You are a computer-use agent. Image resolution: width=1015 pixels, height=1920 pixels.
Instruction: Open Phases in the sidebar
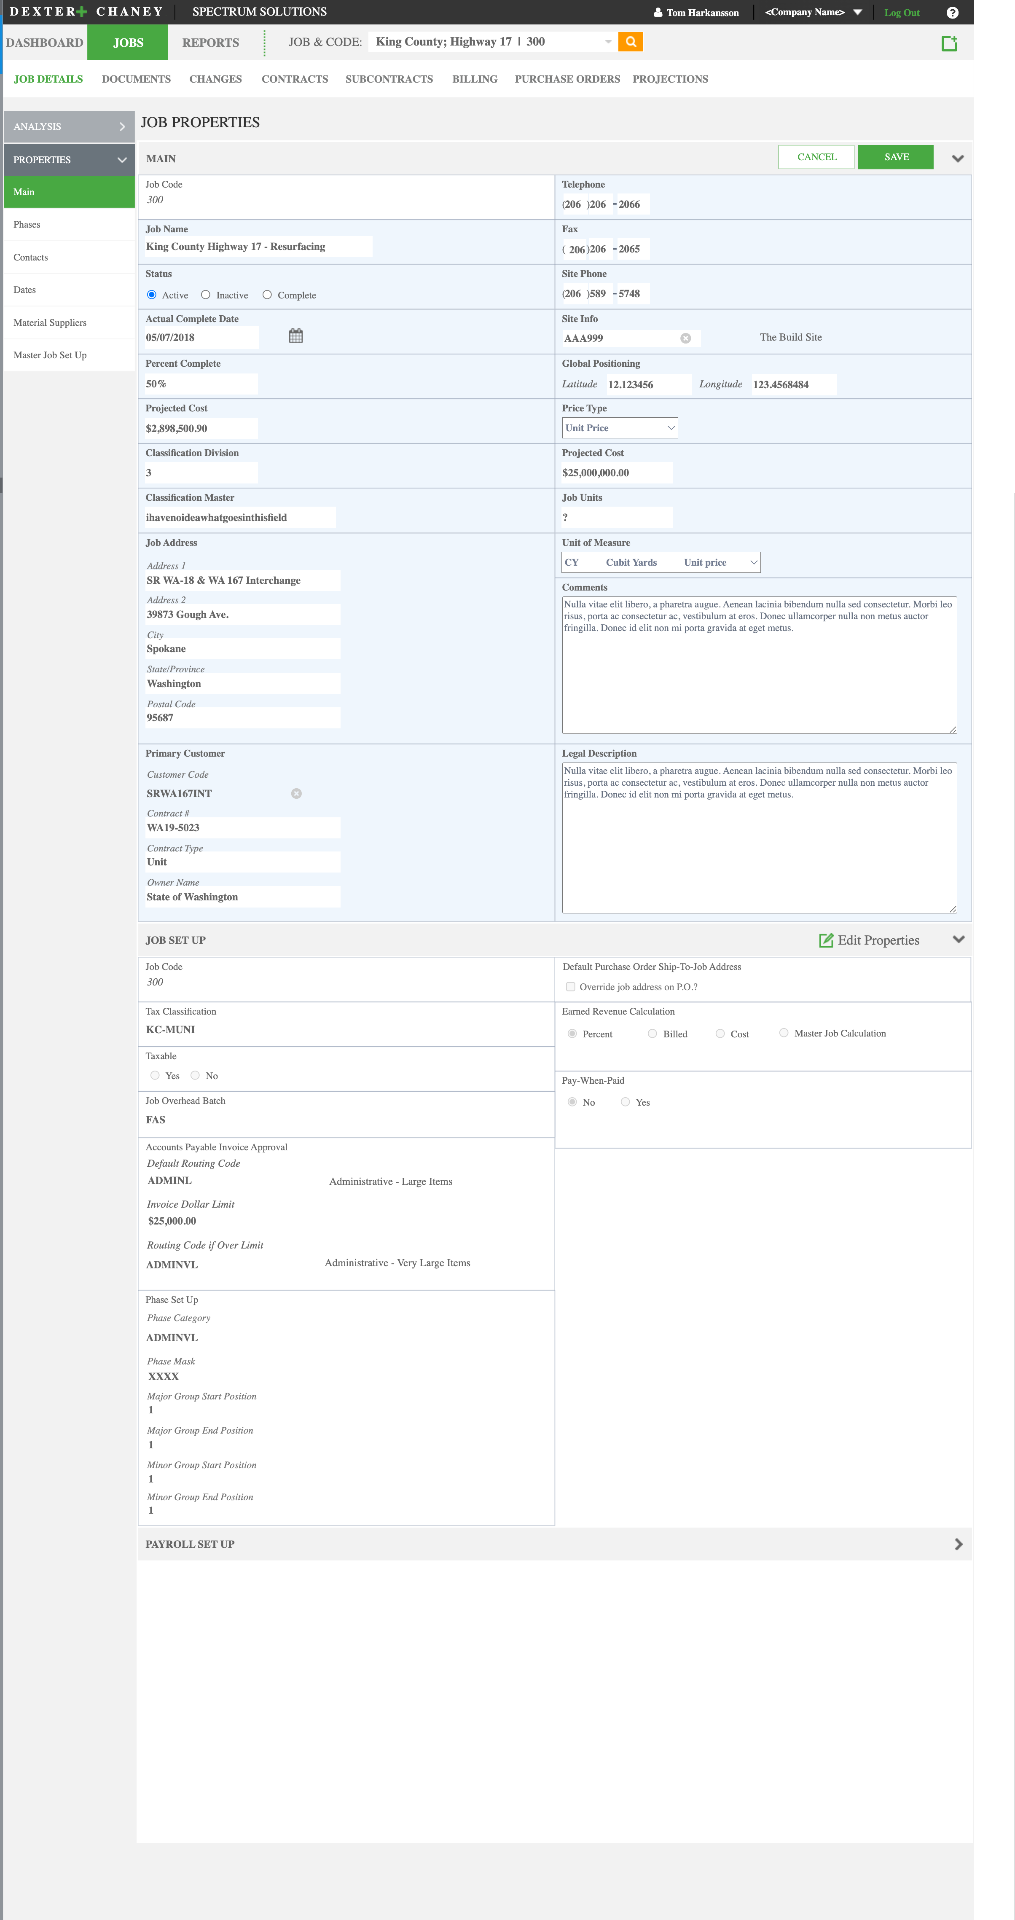click(69, 225)
